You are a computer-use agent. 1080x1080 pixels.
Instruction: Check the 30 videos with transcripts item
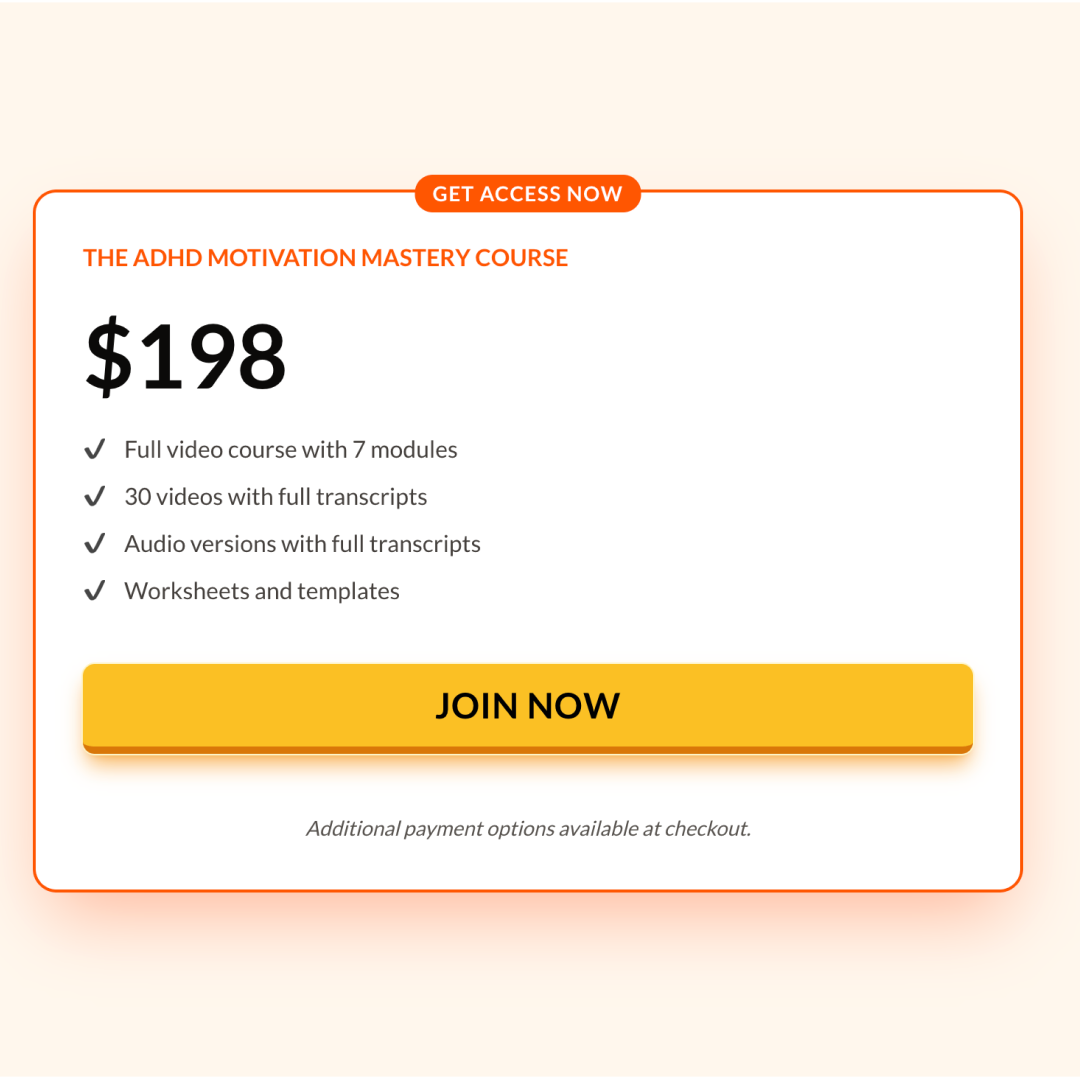click(275, 496)
